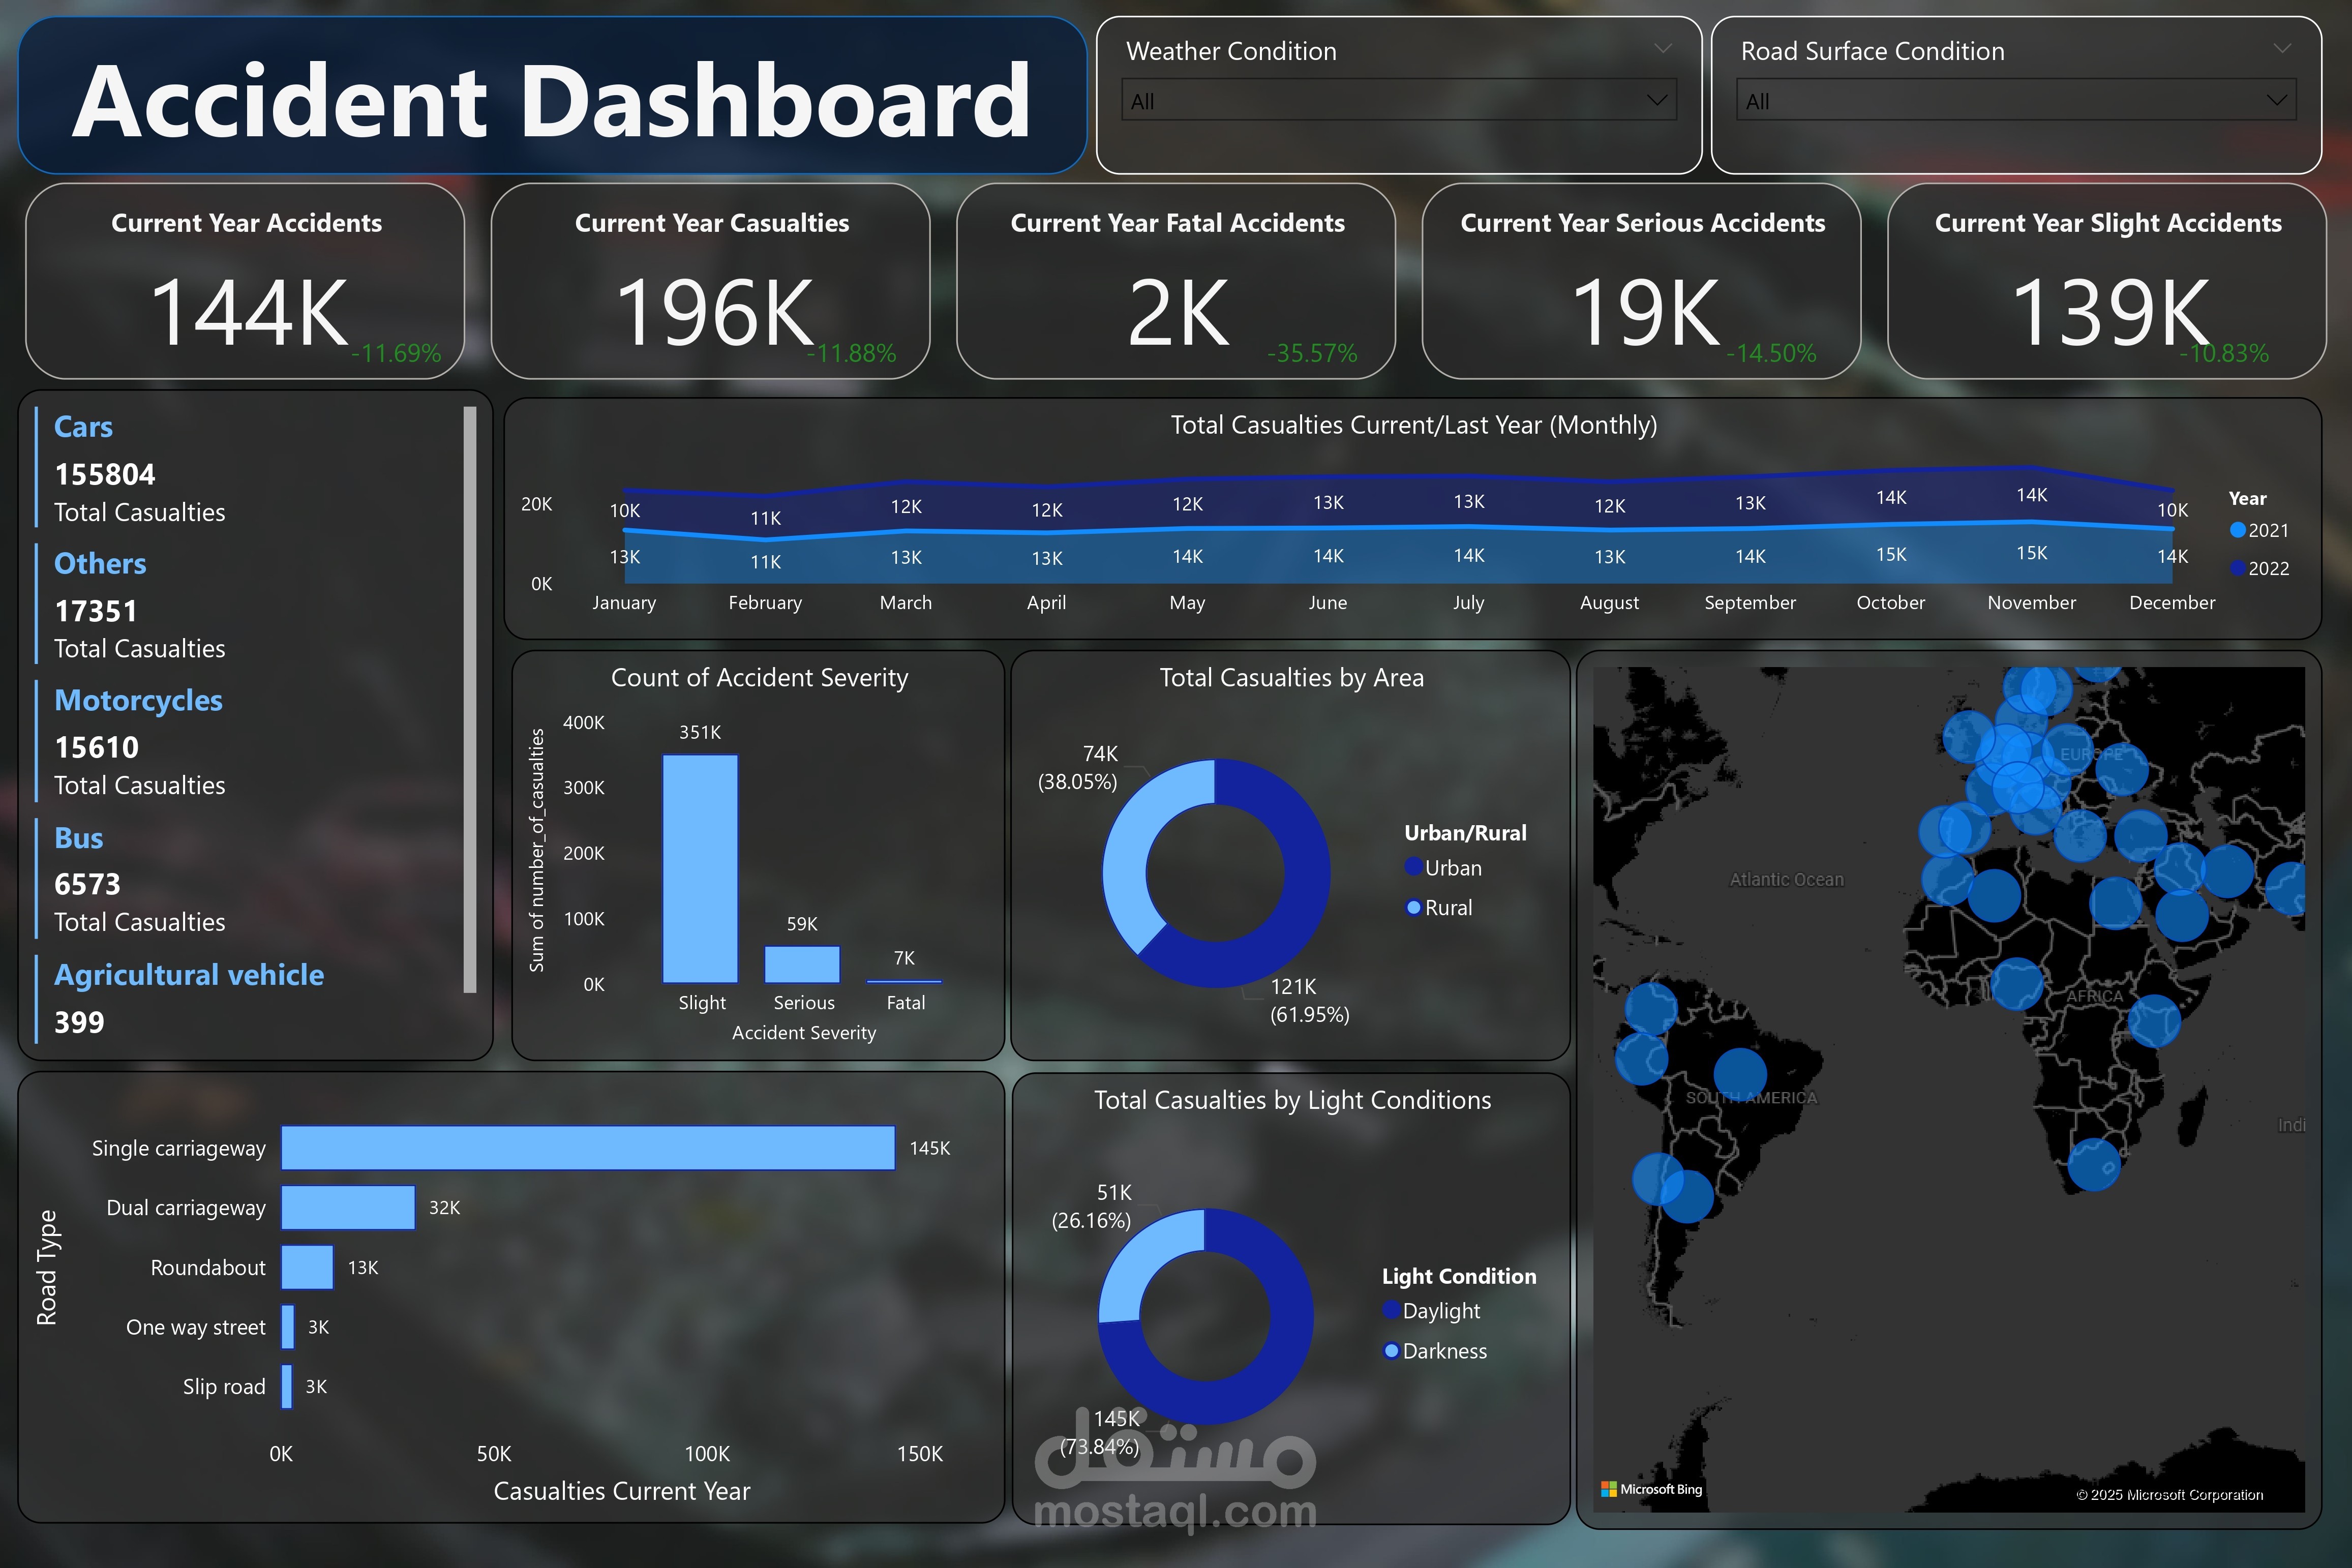This screenshot has width=2352, height=1568.
Task: Click the Slight severity bar
Action: pos(700,868)
